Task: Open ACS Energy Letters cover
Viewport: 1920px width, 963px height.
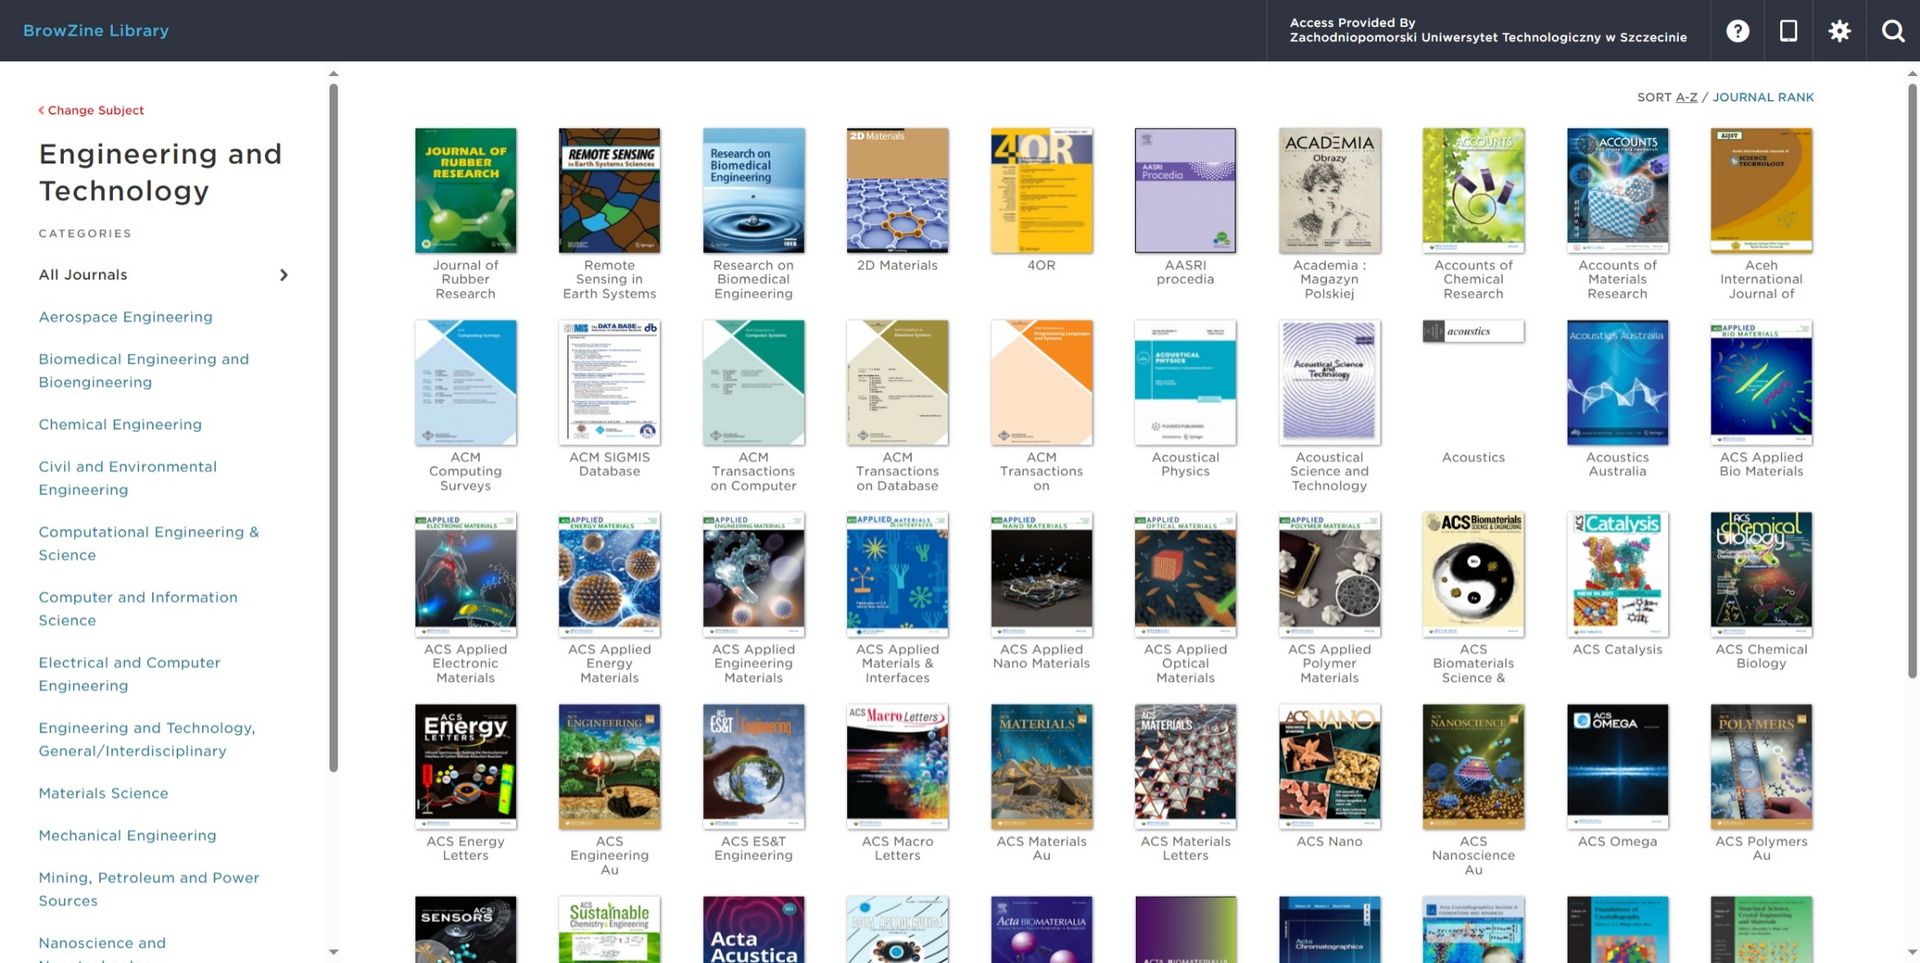Action: click(466, 766)
